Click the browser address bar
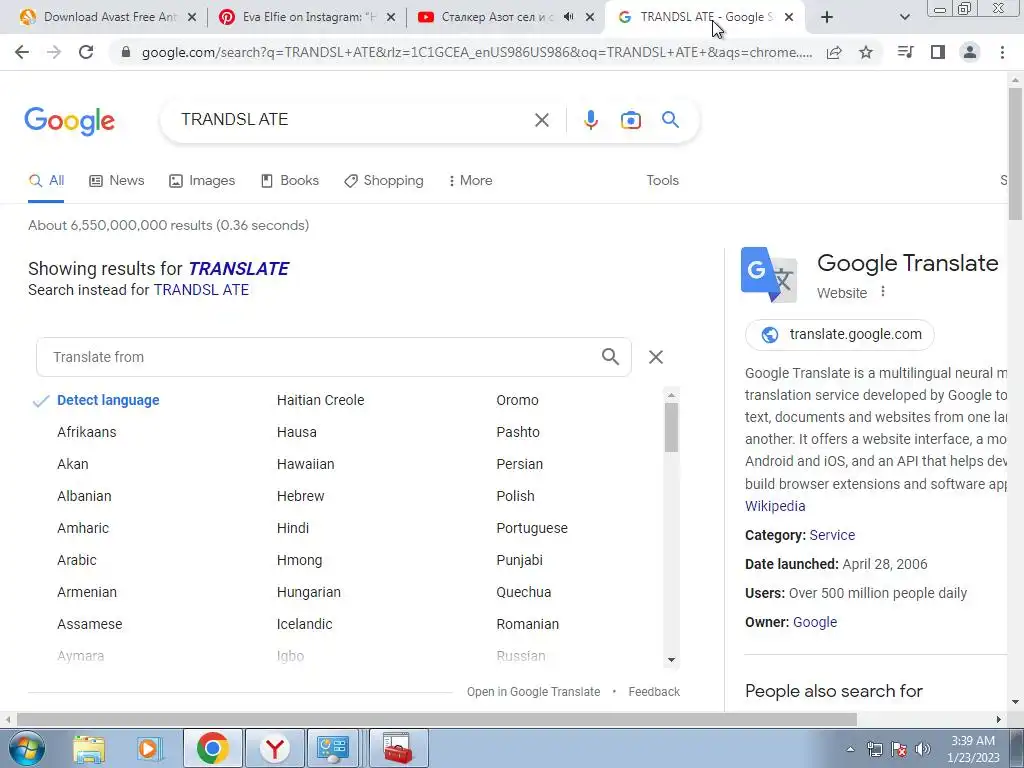Viewport: 1024px width, 768px height. pos(477,52)
